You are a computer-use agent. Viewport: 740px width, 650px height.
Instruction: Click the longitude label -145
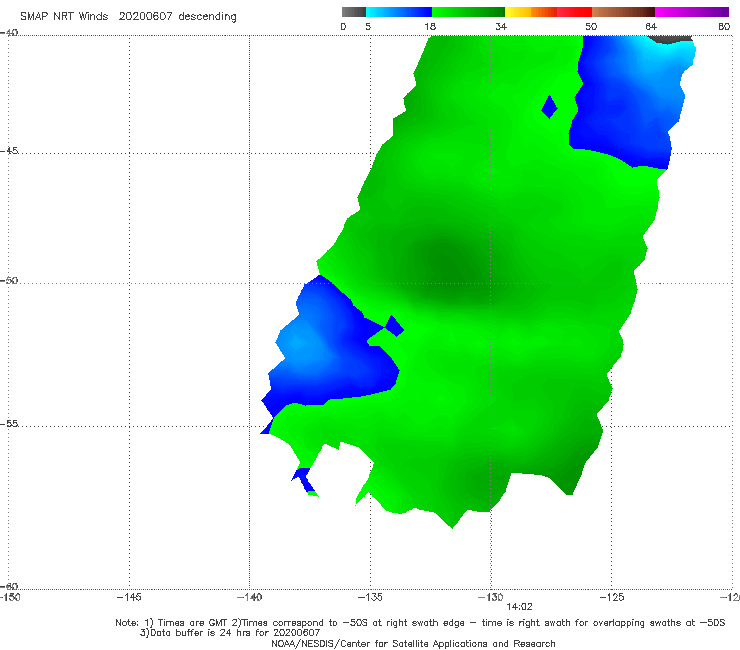tap(129, 597)
